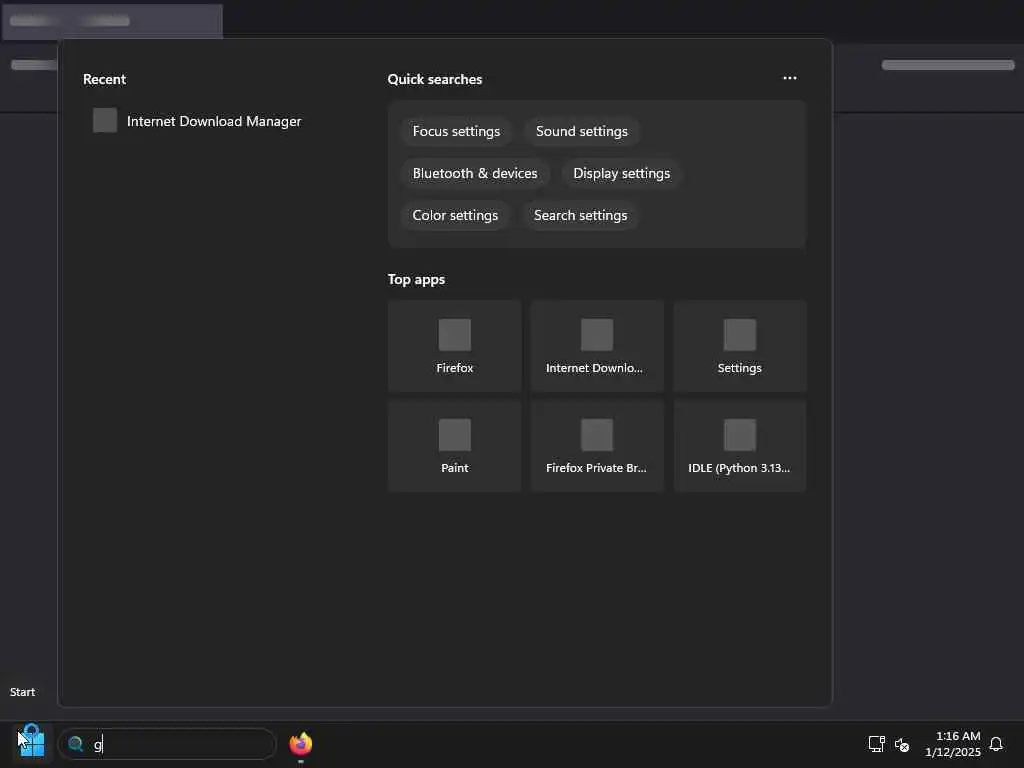Choose Color settings quick search
Viewport: 1024px width, 768px height.
coord(455,215)
